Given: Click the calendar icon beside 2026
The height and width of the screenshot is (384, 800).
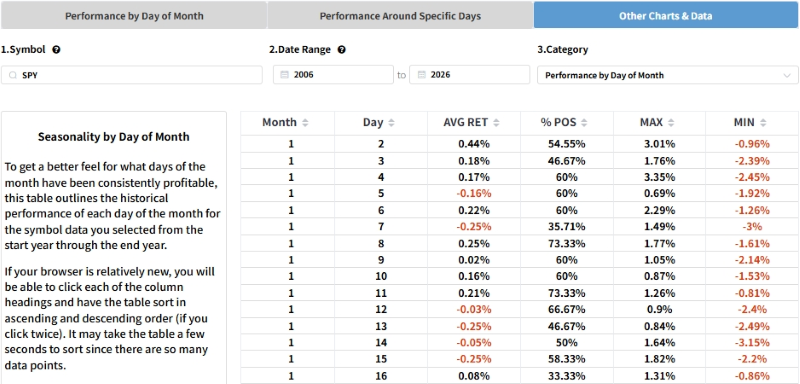Looking at the screenshot, I should click(x=421, y=75).
